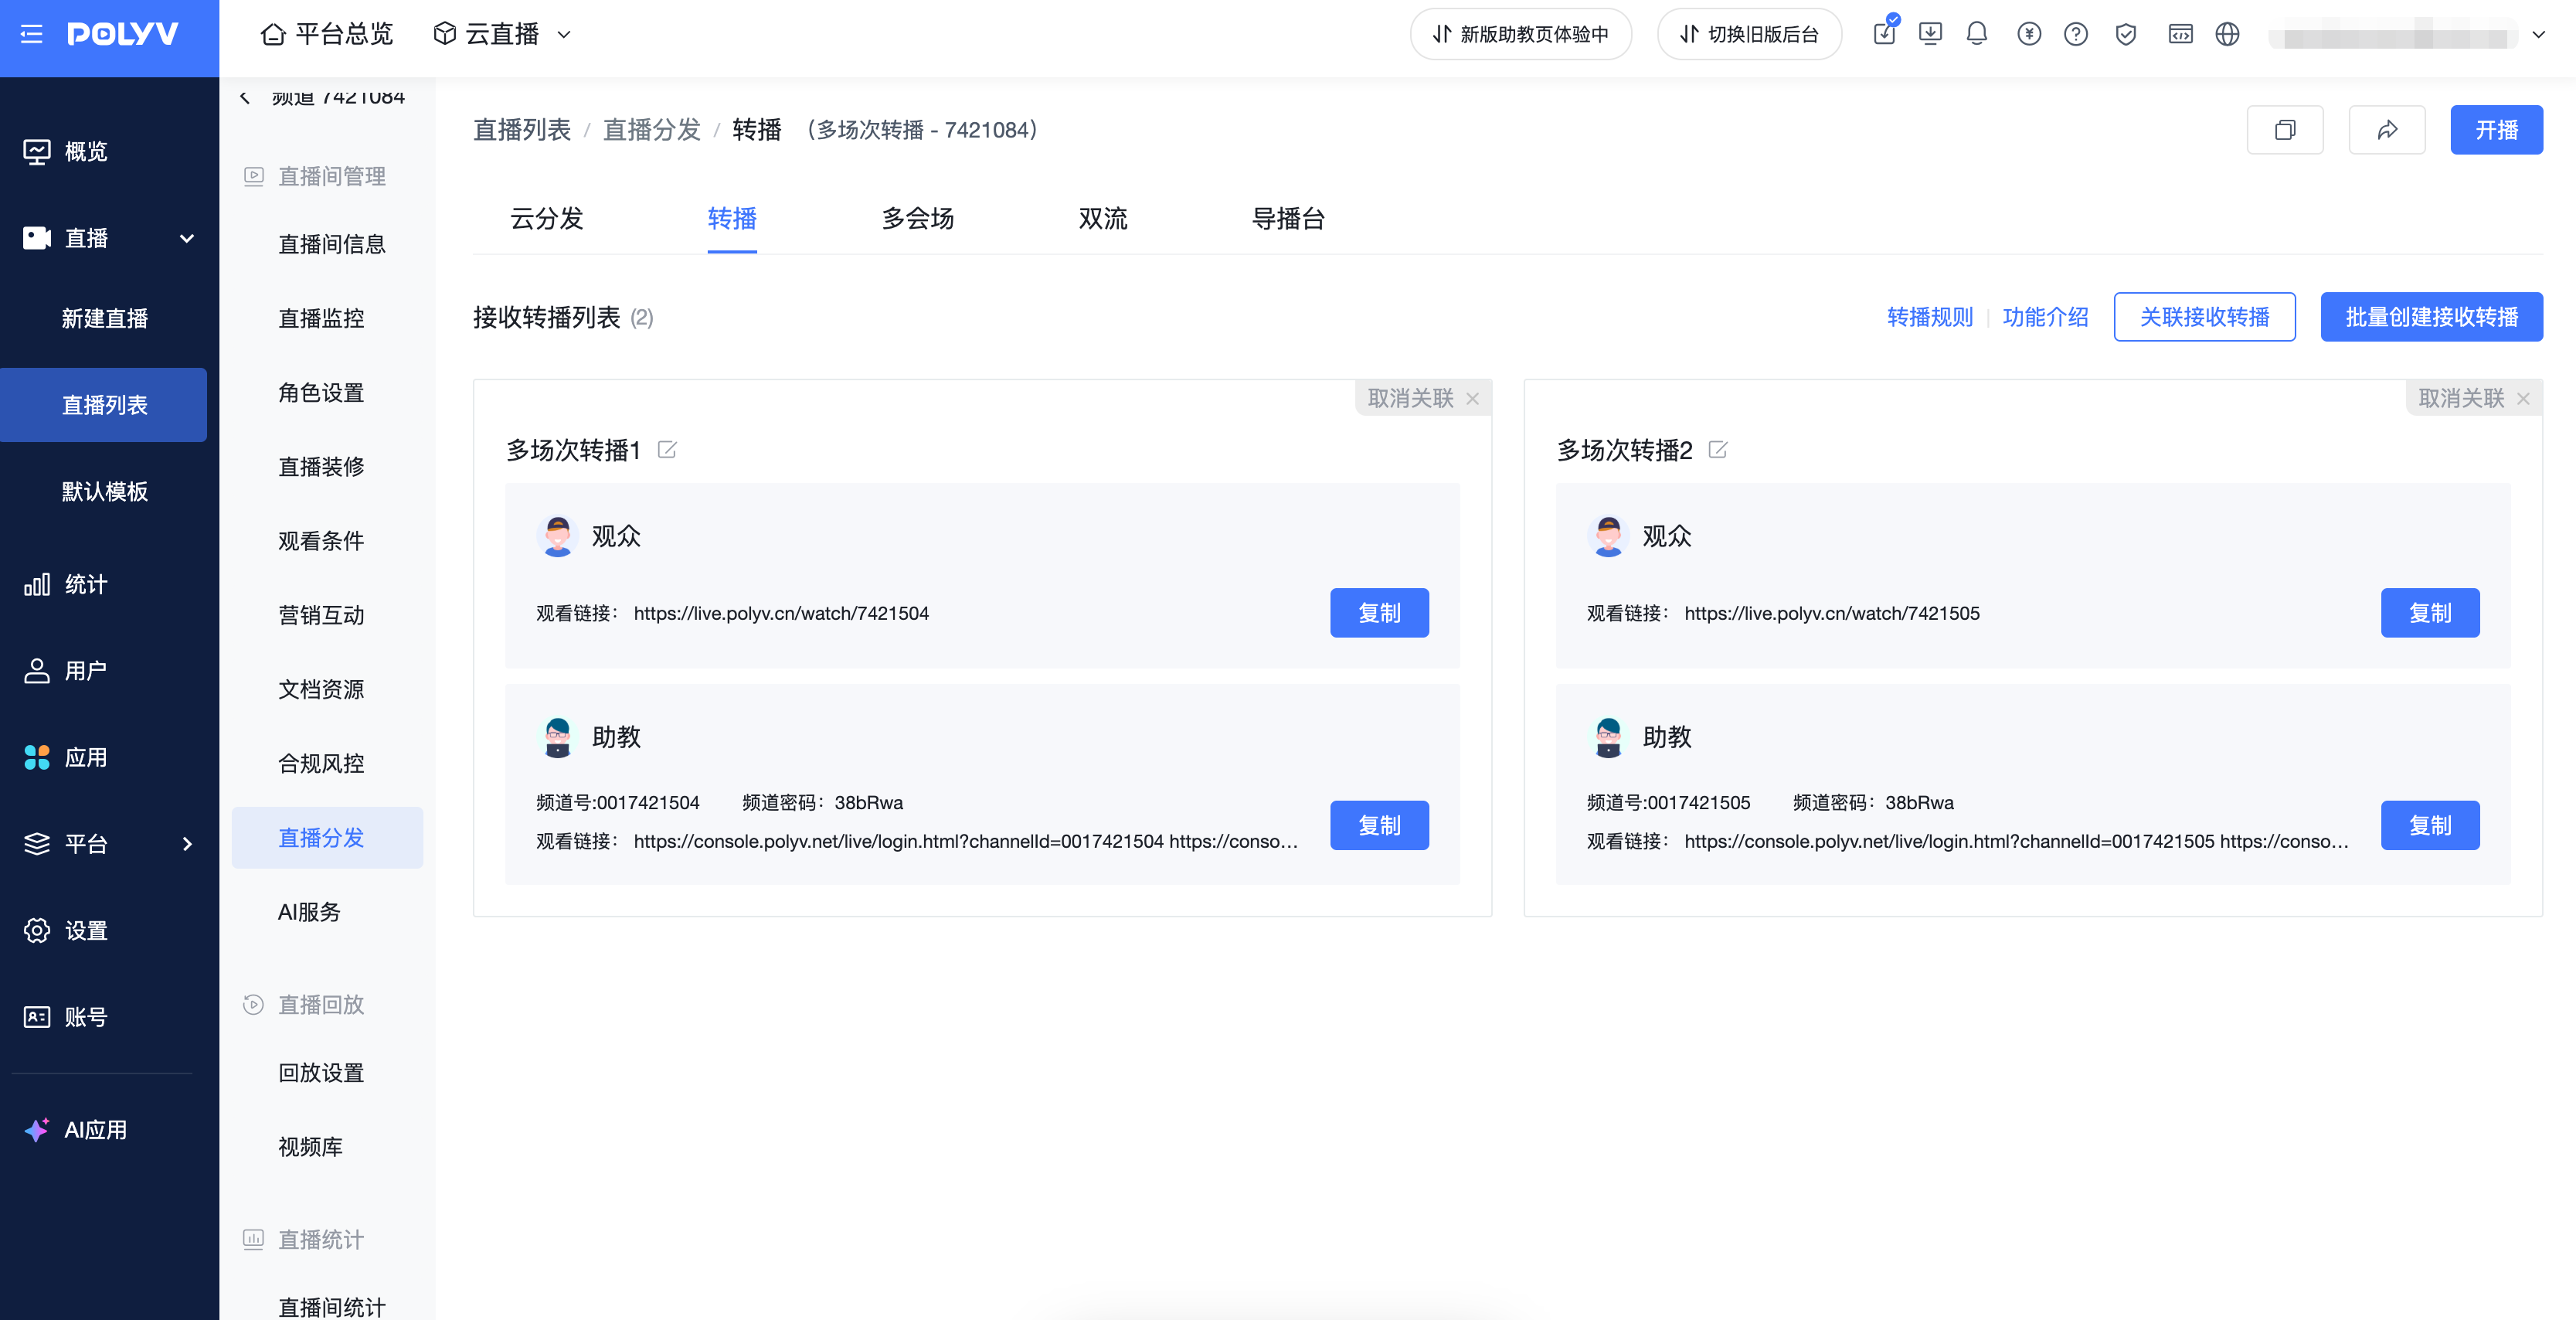Open 回放设置 in channel menu
This screenshot has height=1320, width=2576.
point(321,1073)
